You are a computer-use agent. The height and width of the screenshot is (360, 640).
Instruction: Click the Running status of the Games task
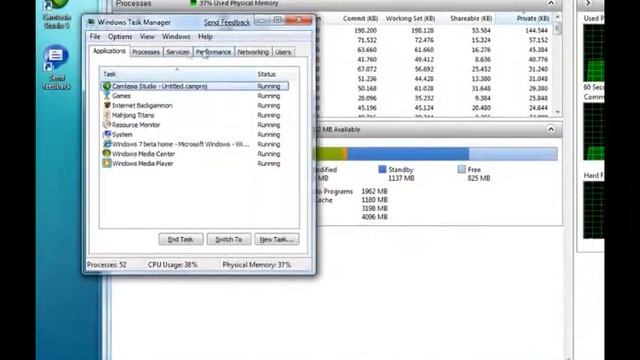click(269, 96)
